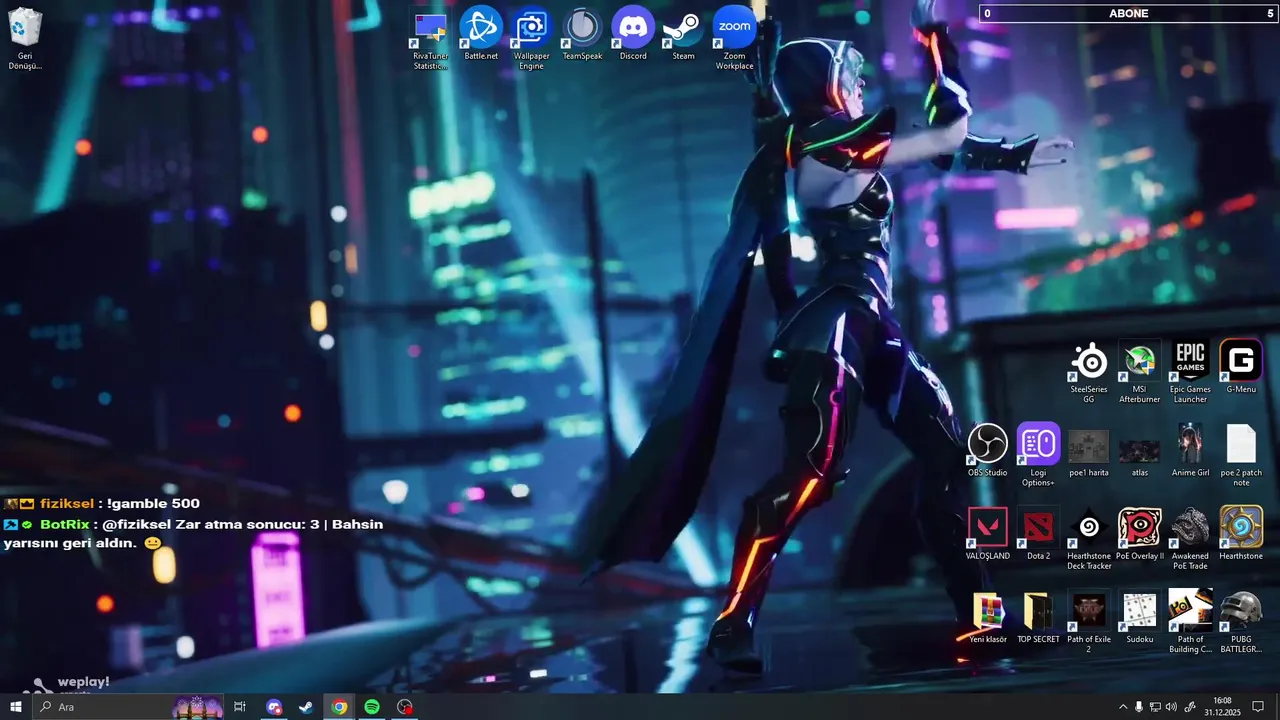Screen dimensions: 1280x720
Task: Click the search highlight illustration in taskbar
Action: (x=197, y=707)
